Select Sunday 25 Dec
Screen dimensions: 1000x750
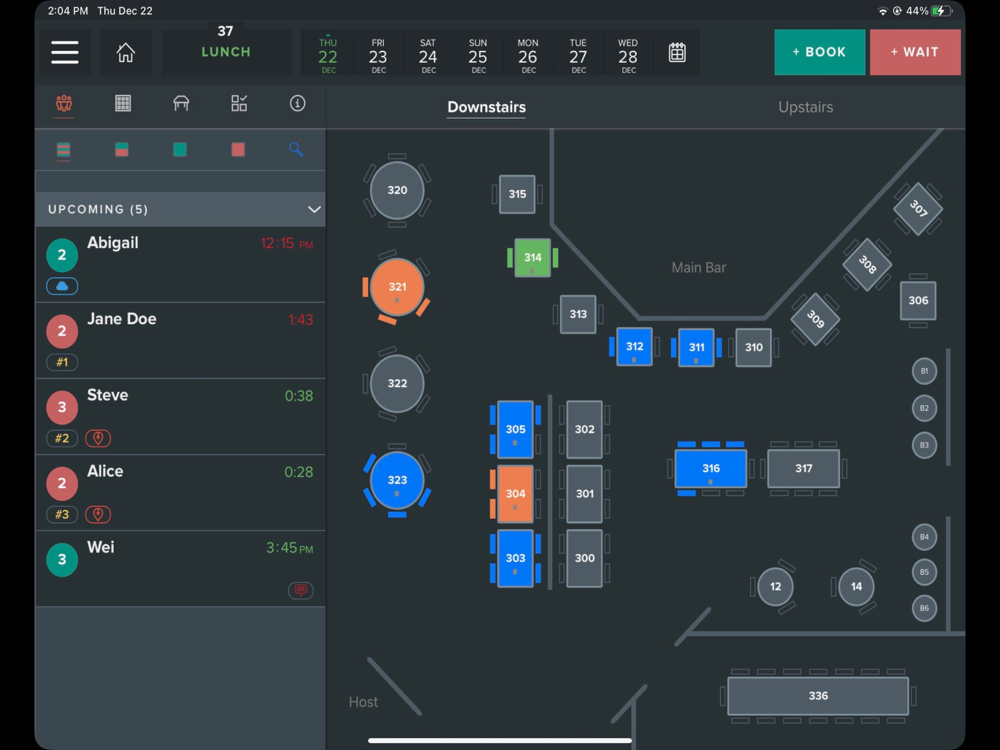click(x=478, y=56)
